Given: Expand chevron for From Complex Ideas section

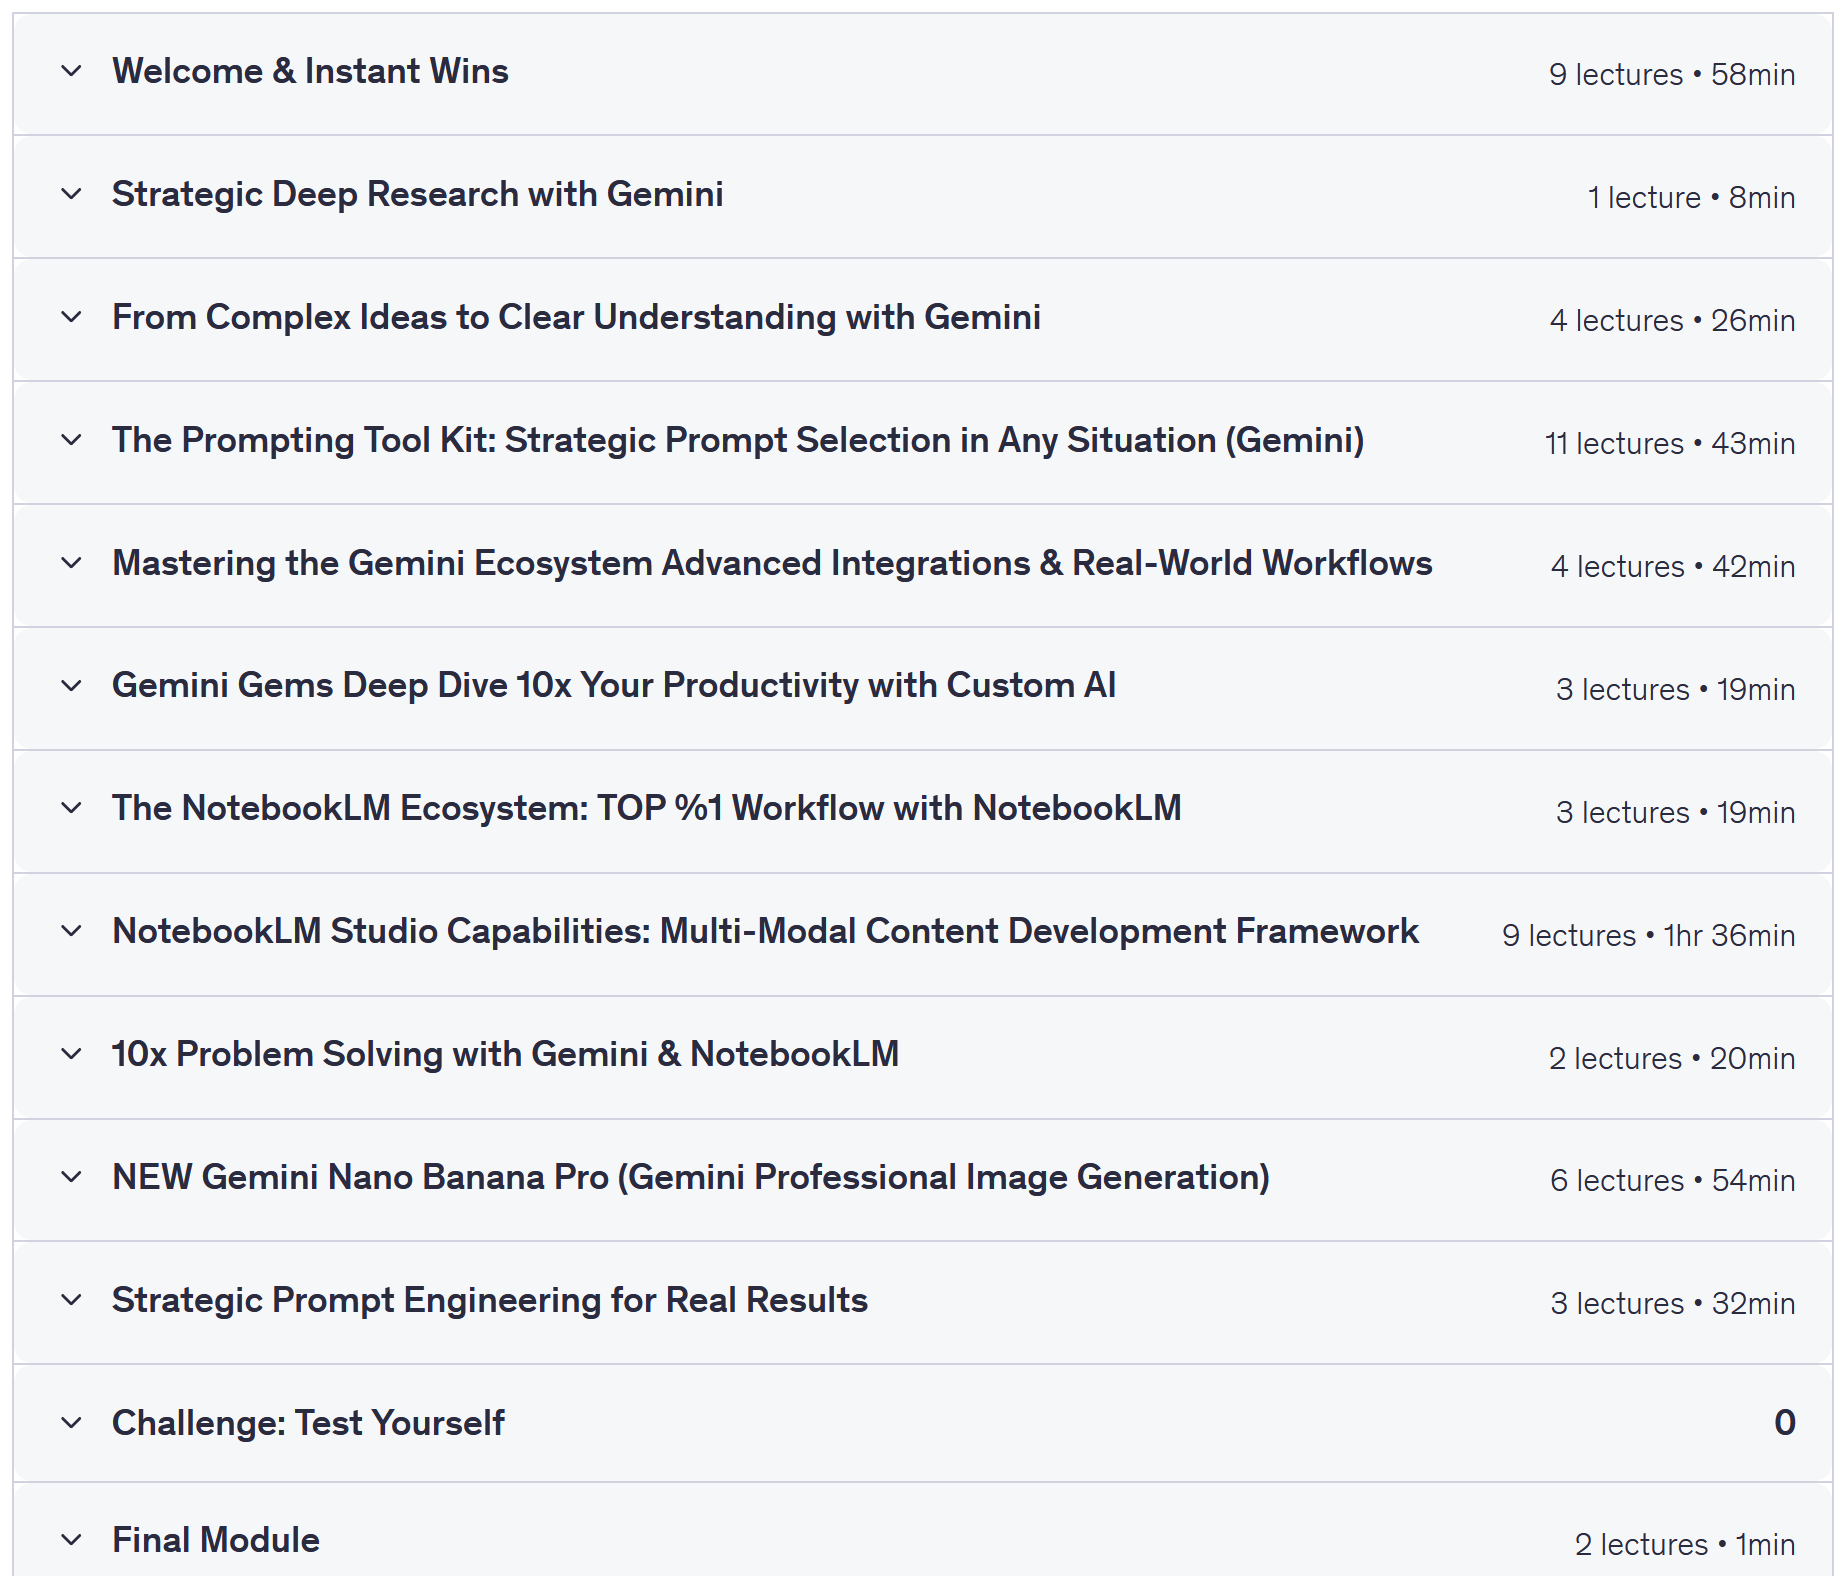Looking at the screenshot, I should (x=71, y=317).
